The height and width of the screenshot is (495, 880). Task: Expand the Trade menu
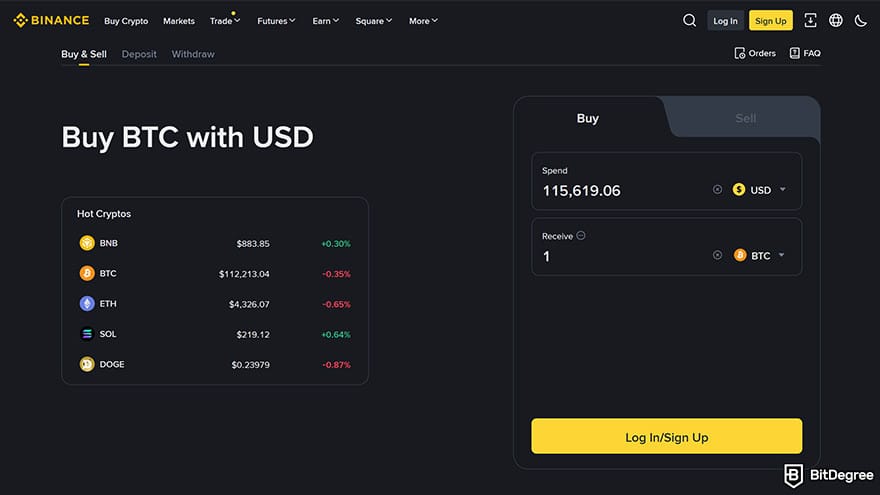tap(225, 21)
